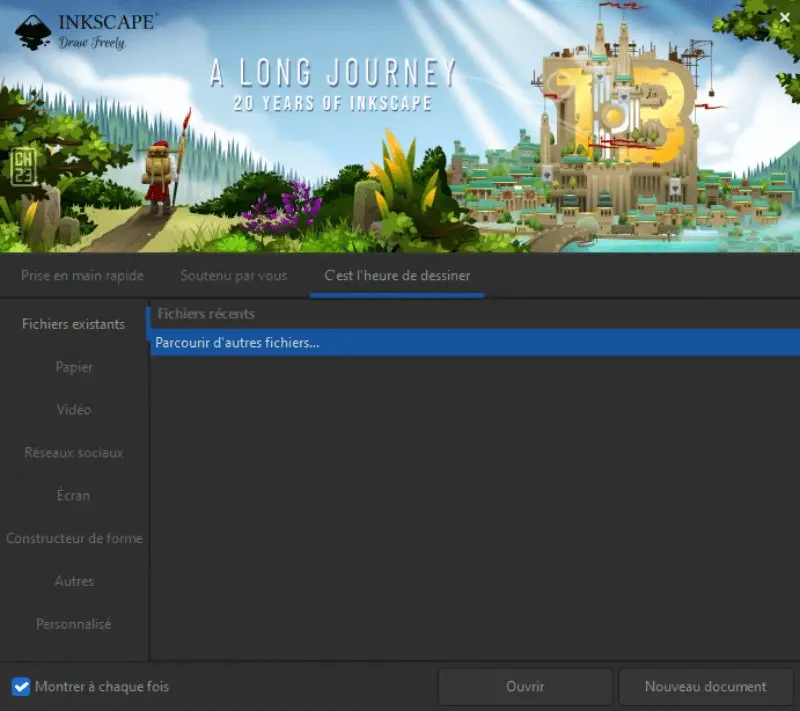This screenshot has height=711, width=800.
Task: Select the Autres template category
Action: (74, 581)
